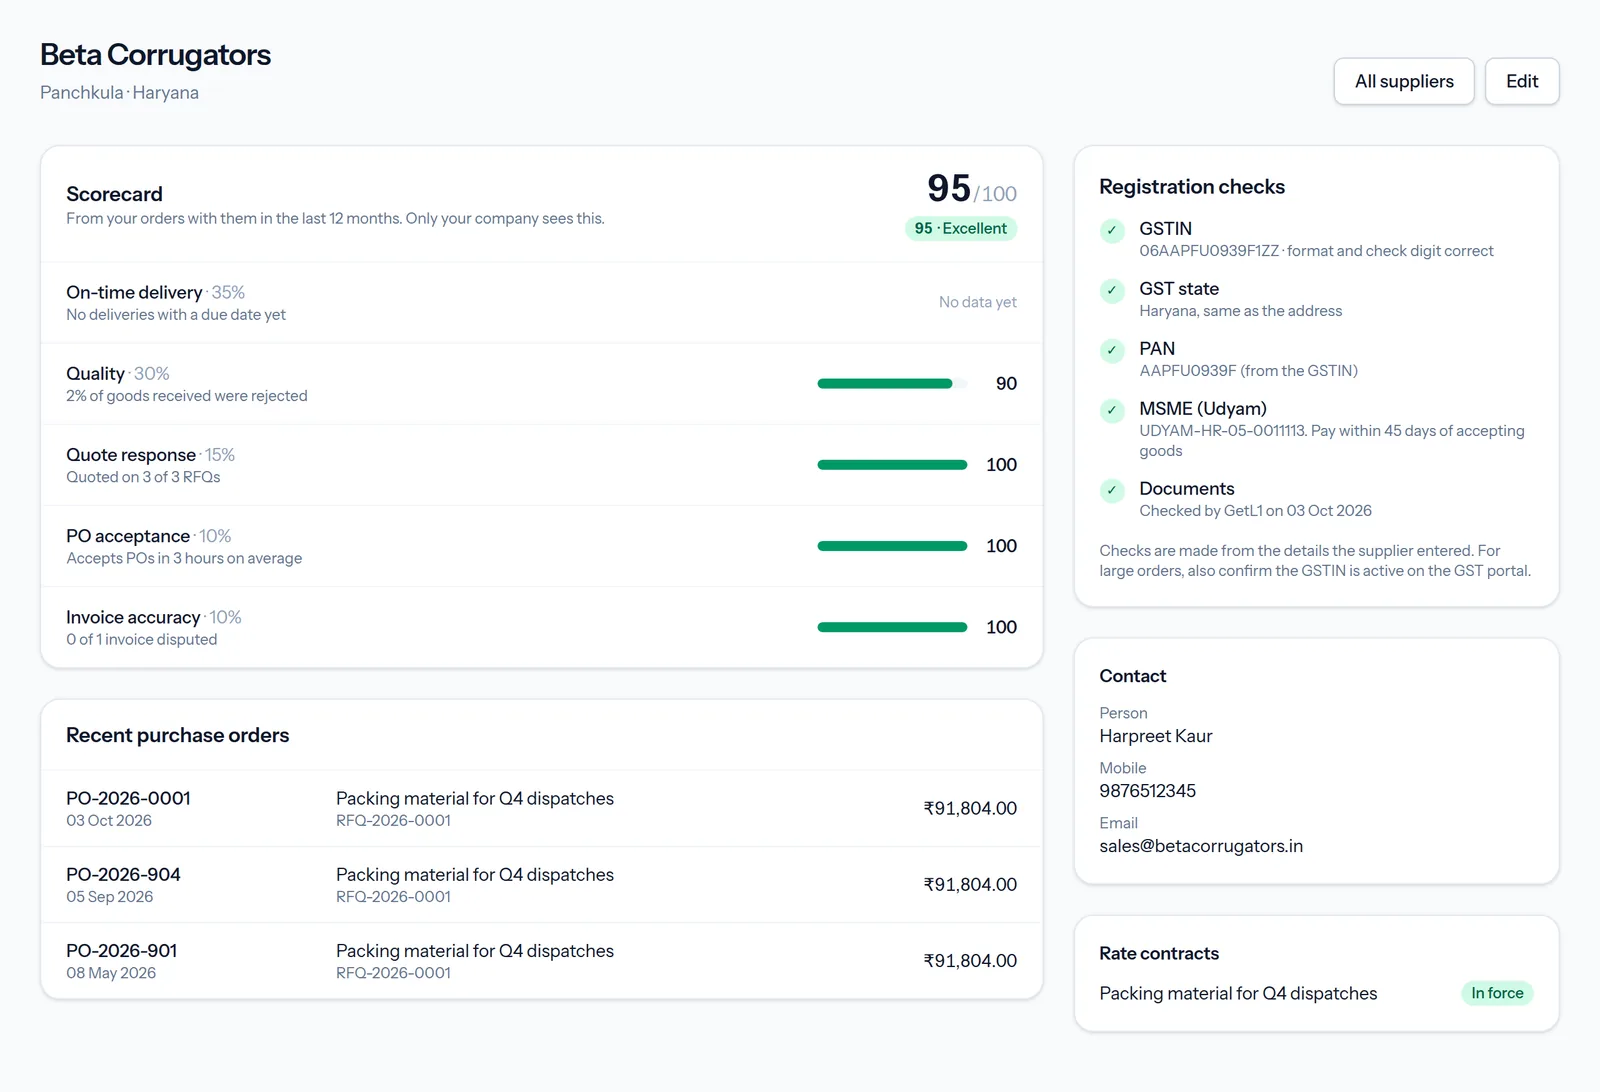The image size is (1600, 1092).
Task: Click the '0 of 1 invoice disputed' text
Action: (141, 639)
